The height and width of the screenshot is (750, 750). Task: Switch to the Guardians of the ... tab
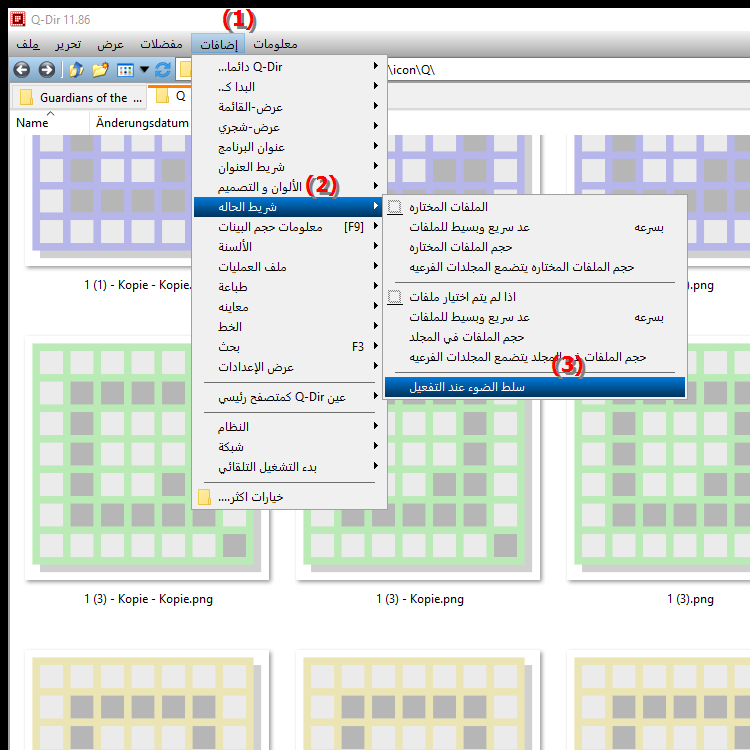tap(78, 98)
